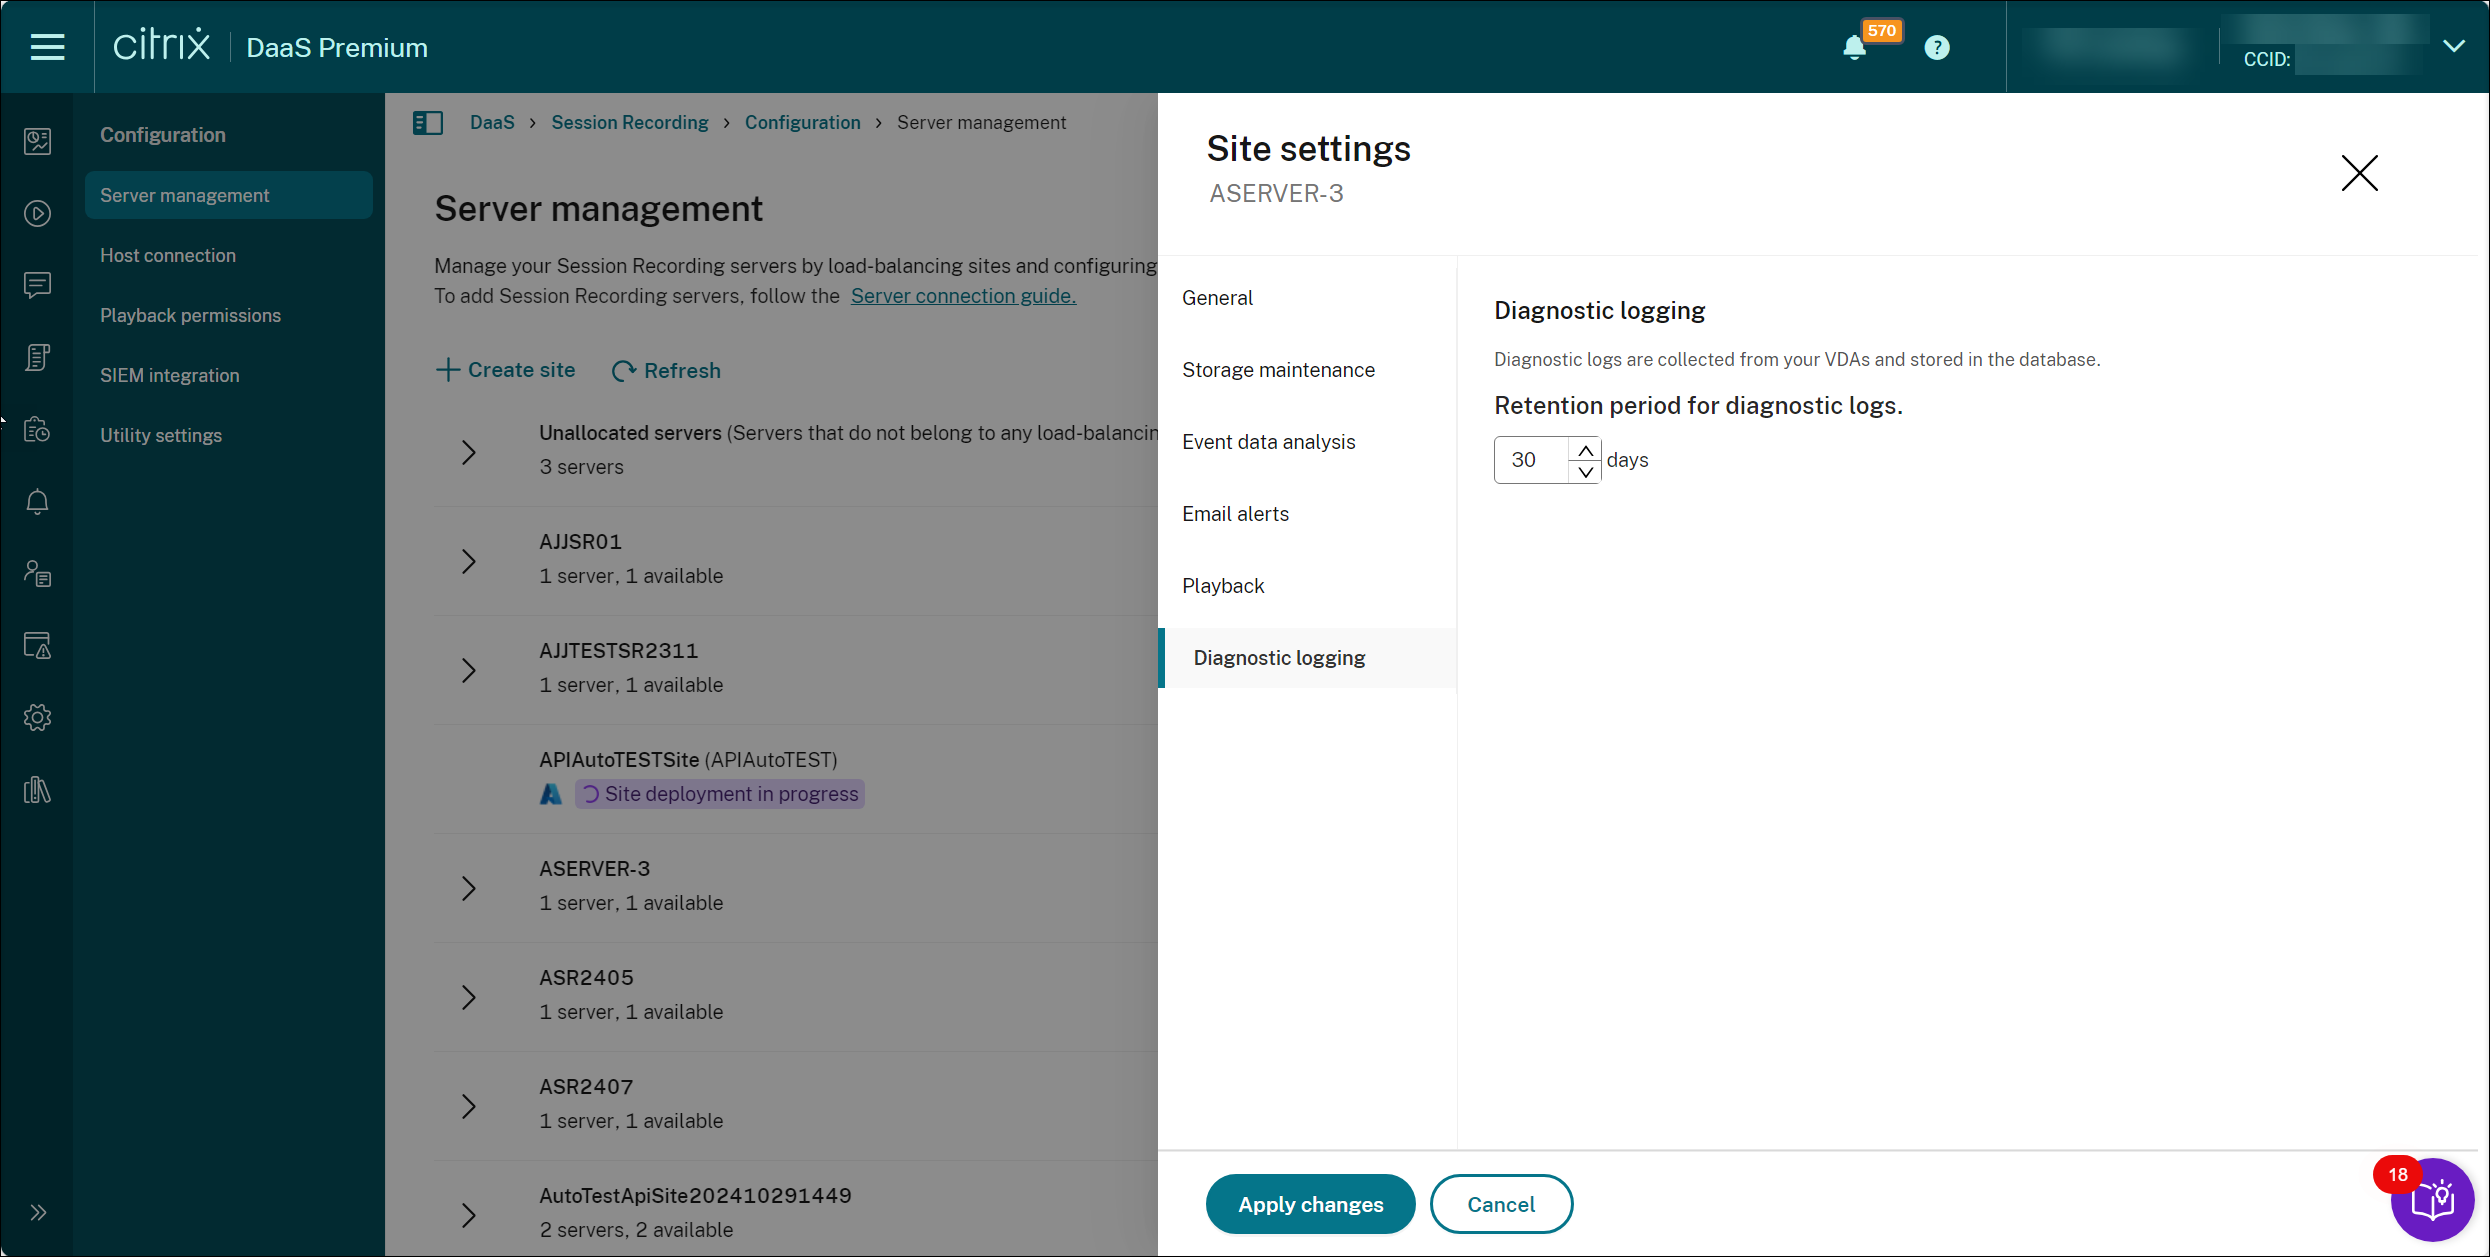Open Playback permissions in Configuration menu
Viewport: 2490px width, 1257px height.
point(190,315)
